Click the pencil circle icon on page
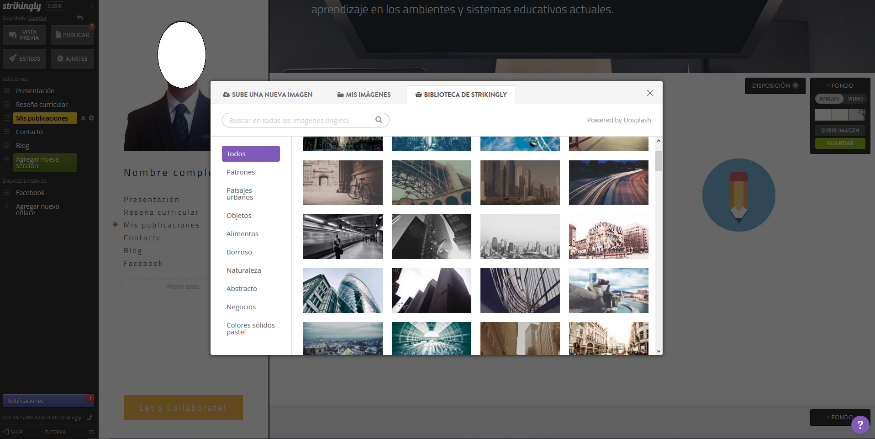The width and height of the screenshot is (875, 439). coord(739,194)
